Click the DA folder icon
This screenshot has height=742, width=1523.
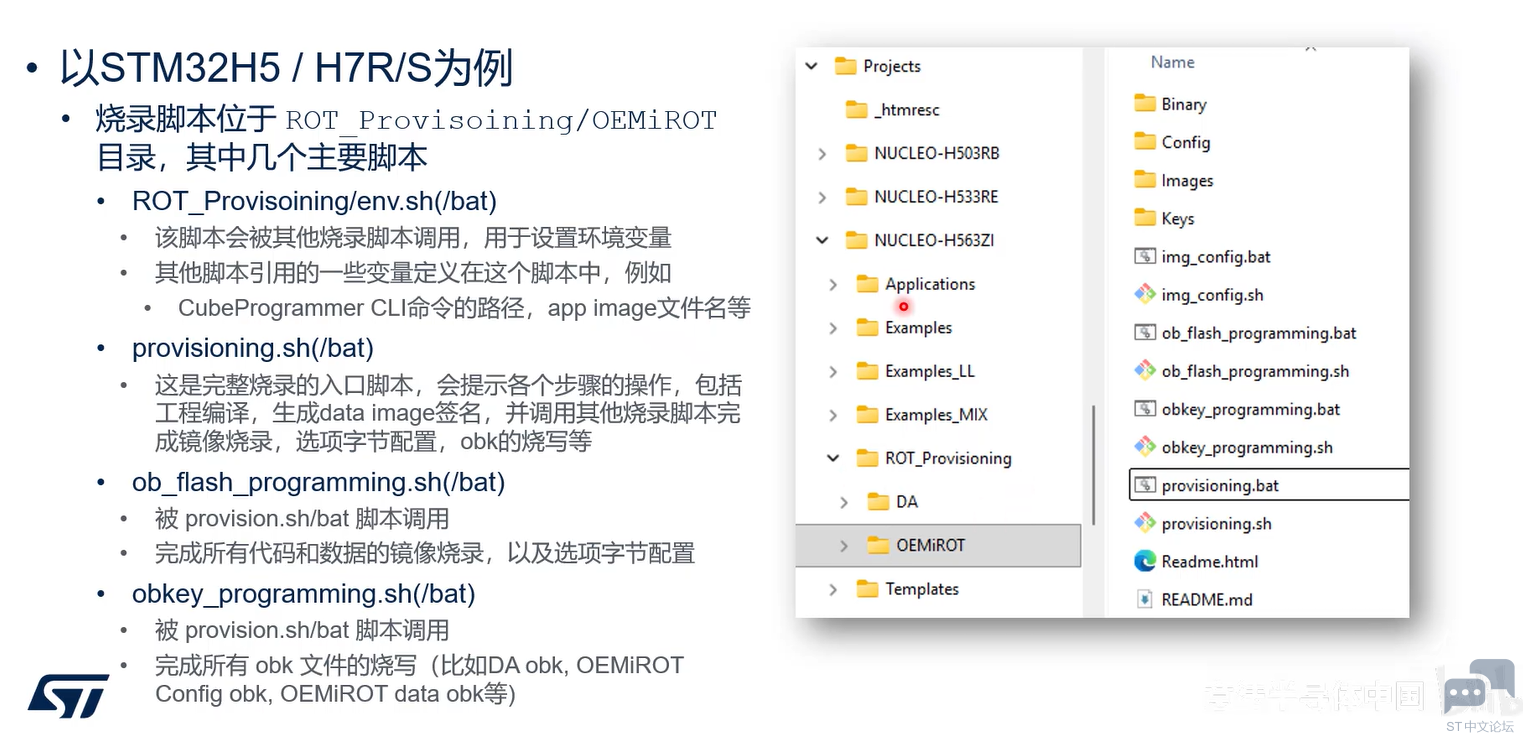coord(878,502)
